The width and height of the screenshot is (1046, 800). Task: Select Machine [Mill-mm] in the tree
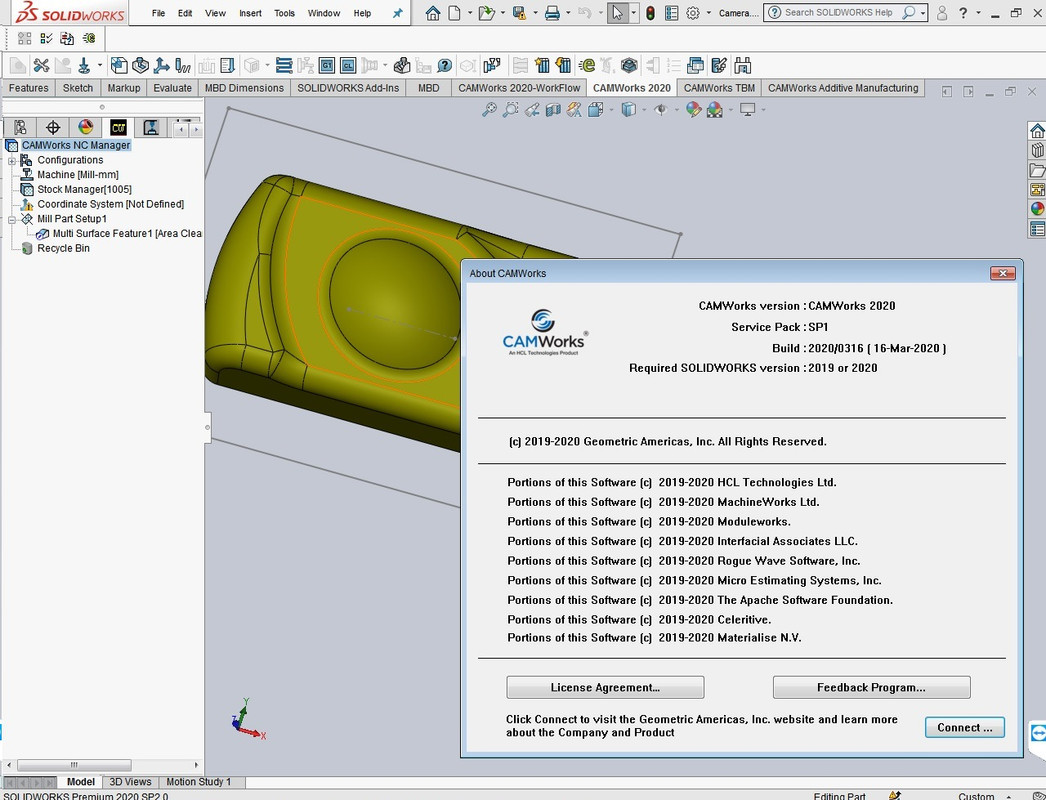pos(77,175)
